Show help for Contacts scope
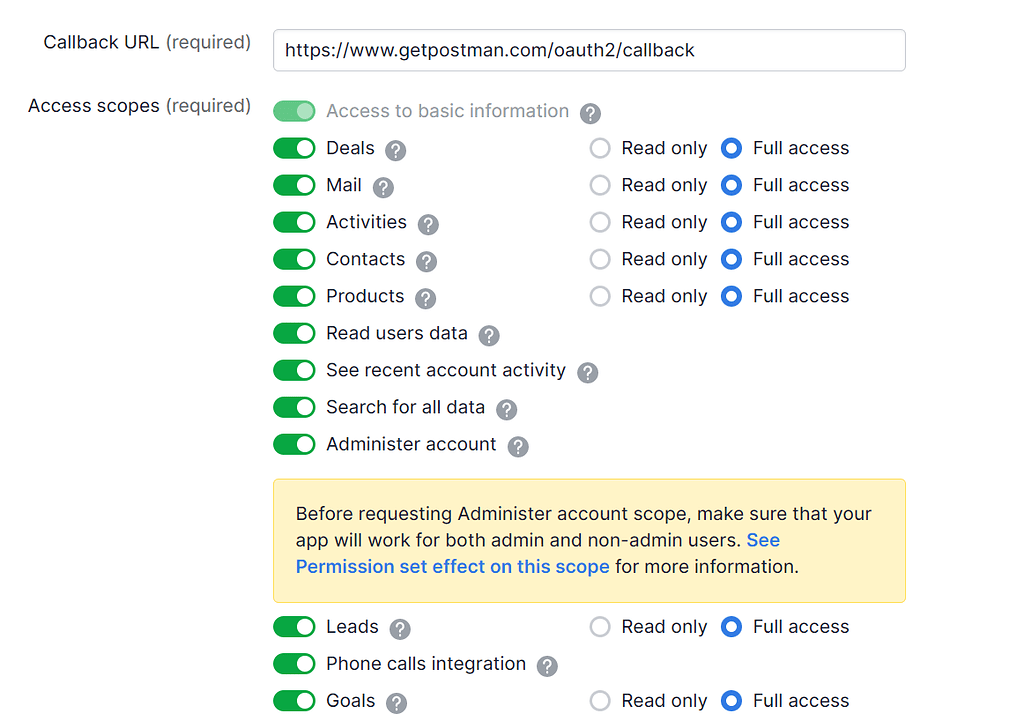The width and height of the screenshot is (1024, 720). [426, 261]
